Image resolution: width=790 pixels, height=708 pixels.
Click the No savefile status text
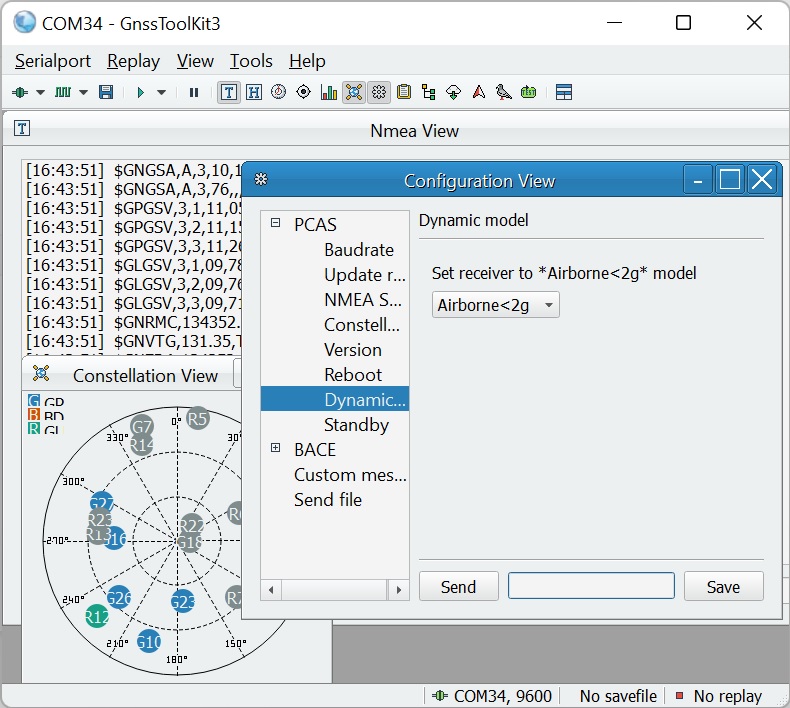click(618, 696)
